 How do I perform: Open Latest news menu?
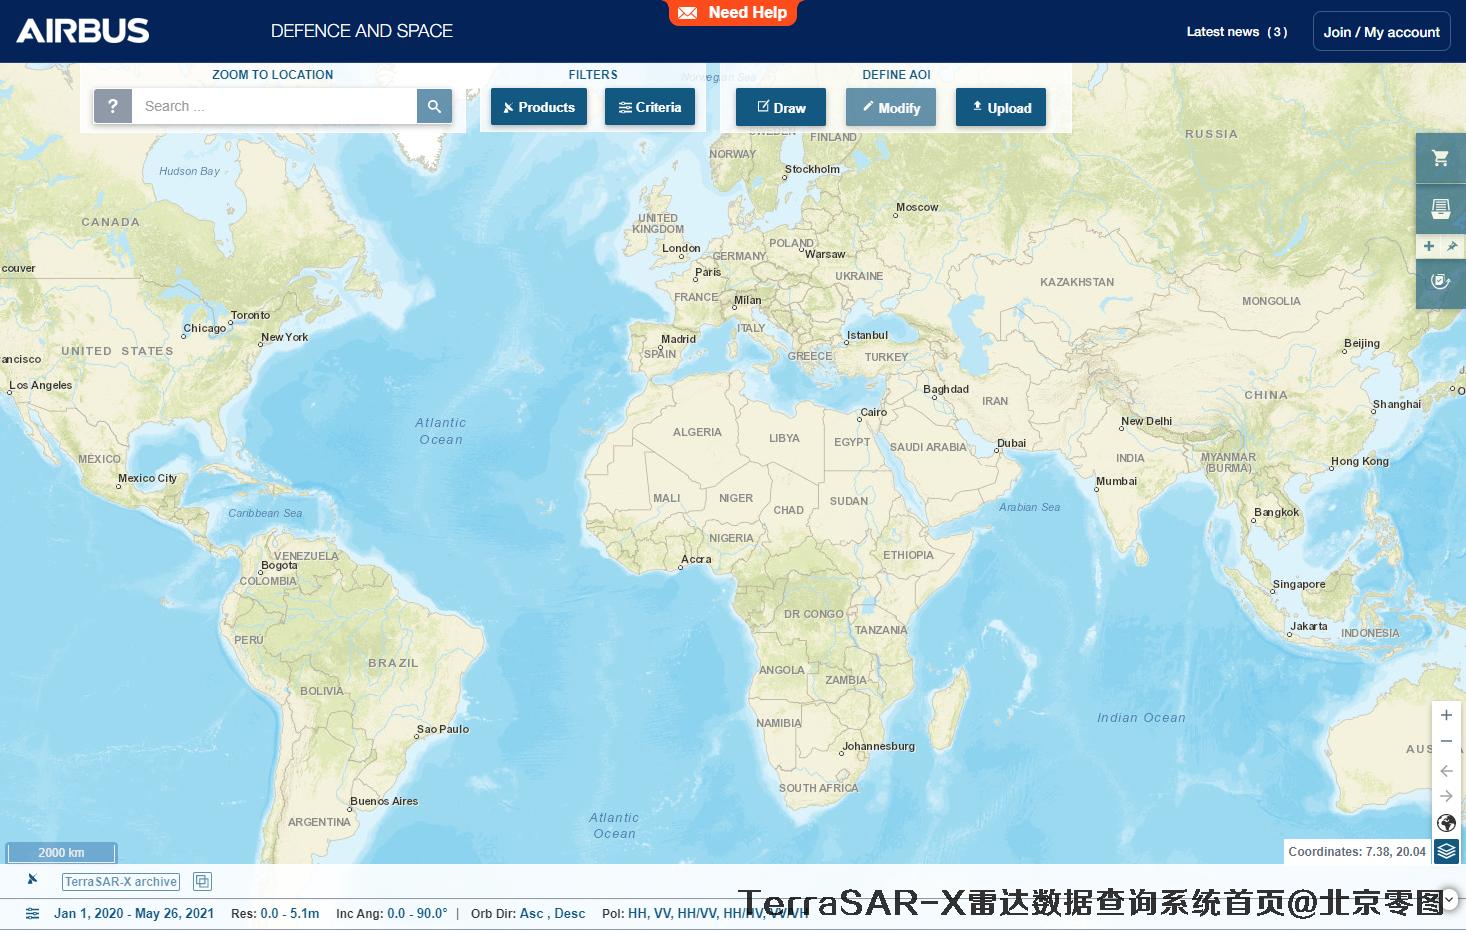coord(1236,32)
